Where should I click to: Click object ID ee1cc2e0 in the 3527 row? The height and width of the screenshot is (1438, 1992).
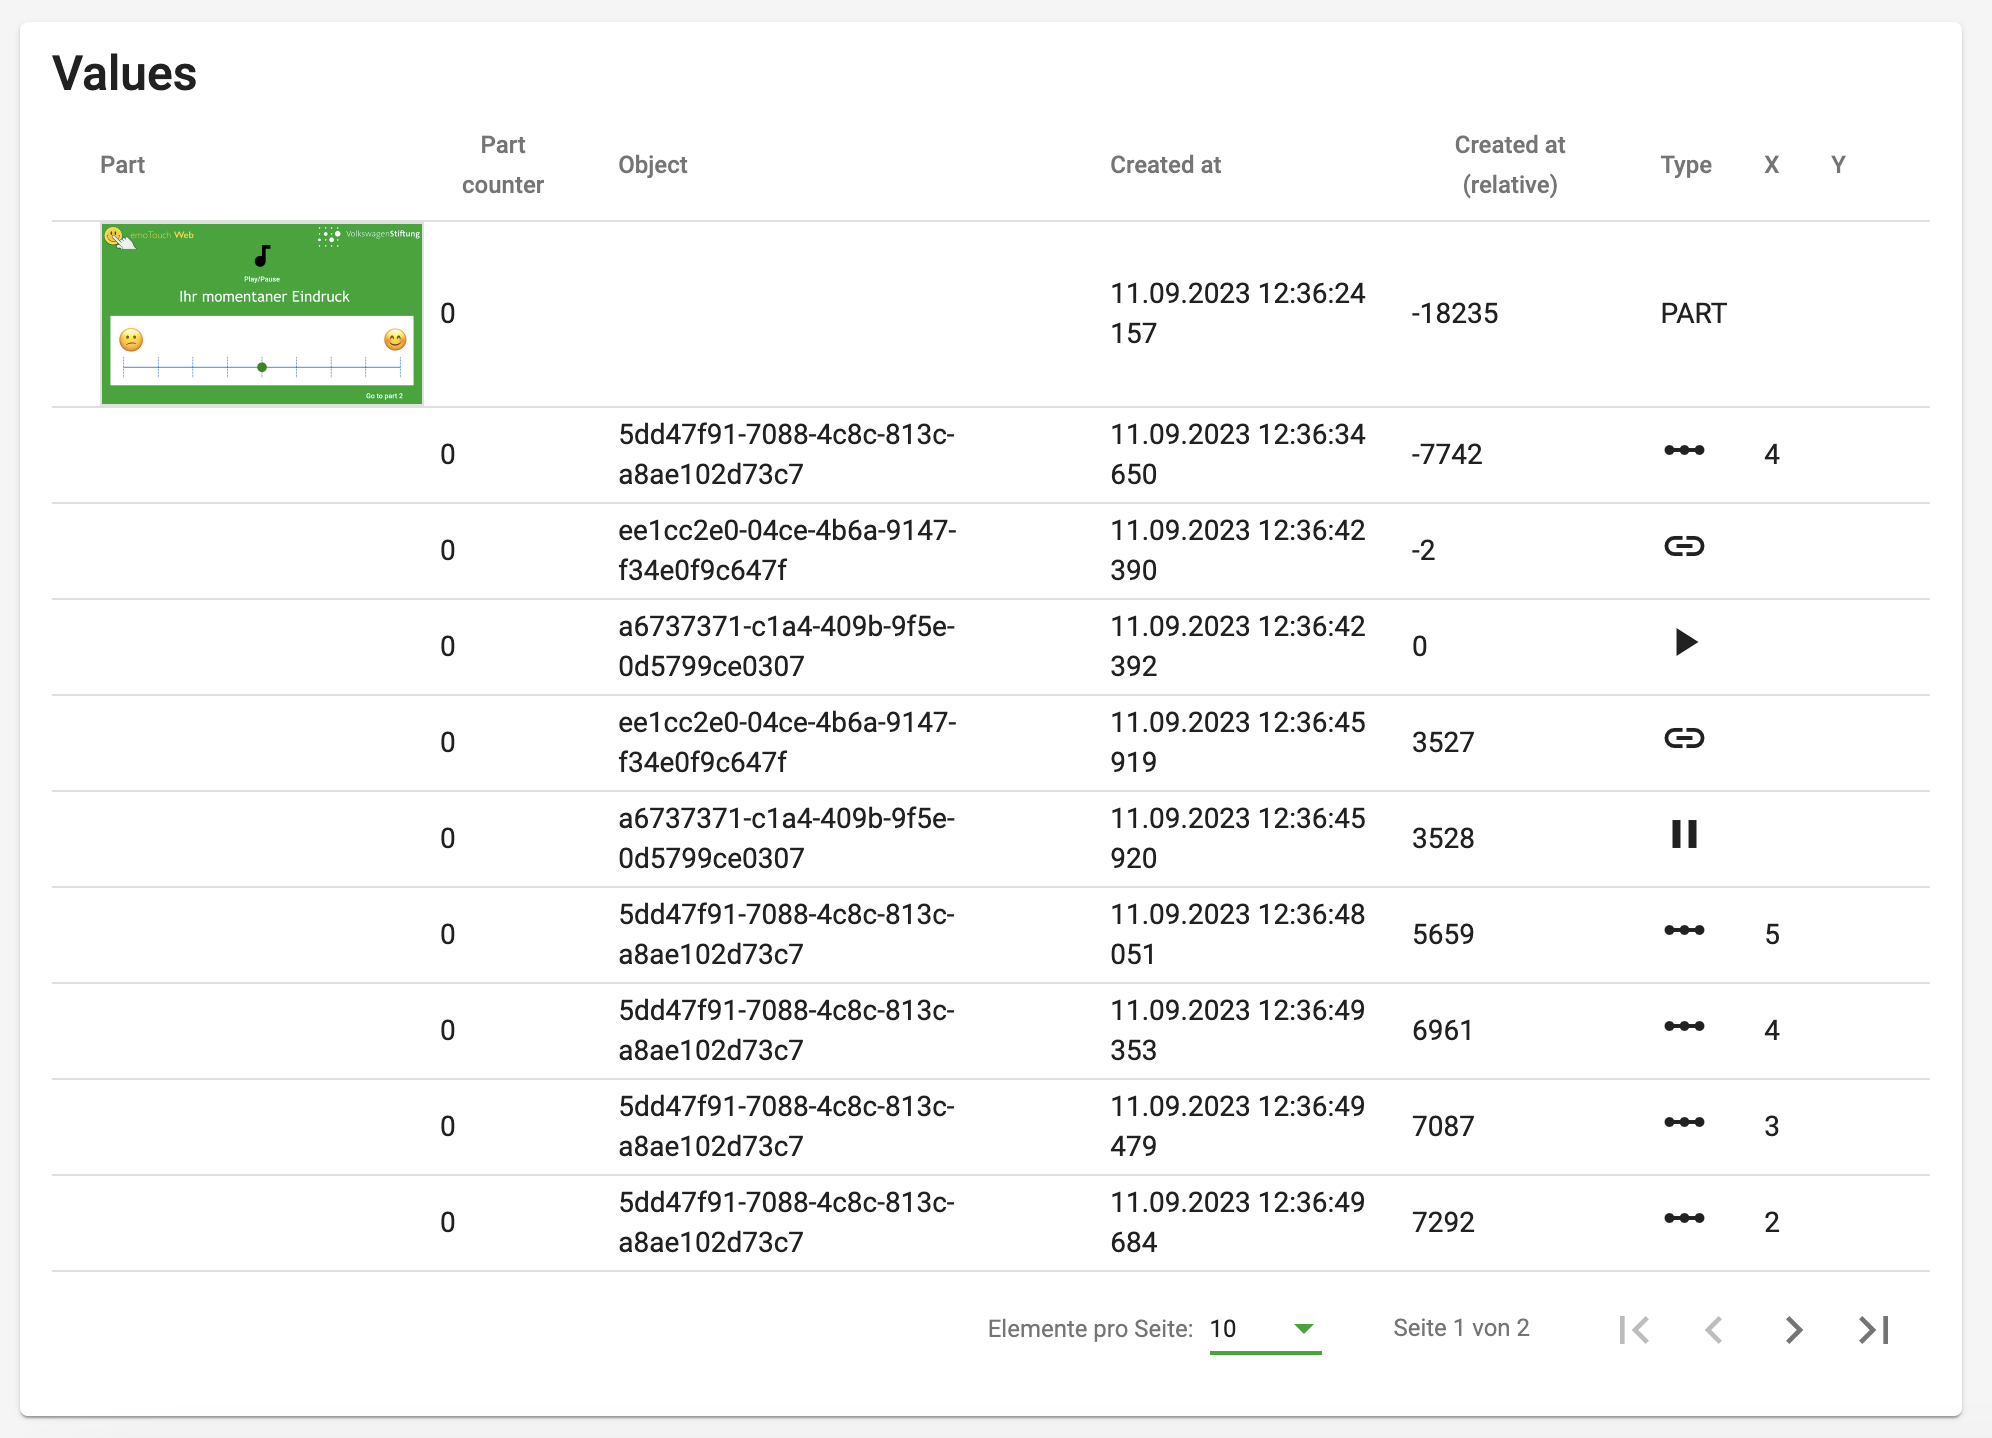tap(787, 743)
